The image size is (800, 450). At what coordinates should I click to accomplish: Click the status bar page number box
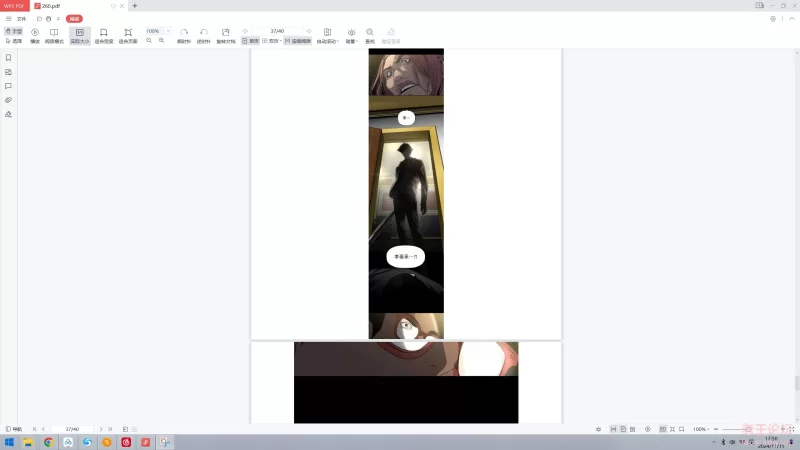pos(72,429)
